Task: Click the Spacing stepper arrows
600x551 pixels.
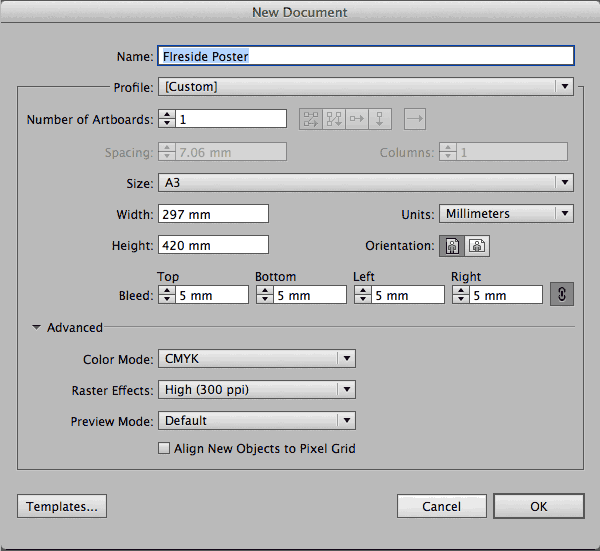Action: click(x=167, y=152)
